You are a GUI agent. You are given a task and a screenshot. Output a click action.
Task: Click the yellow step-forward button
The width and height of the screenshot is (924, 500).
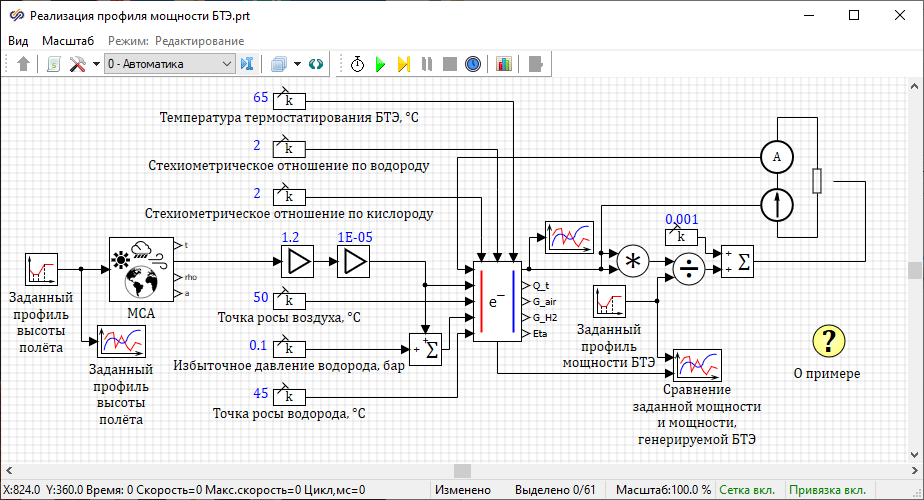[403, 64]
